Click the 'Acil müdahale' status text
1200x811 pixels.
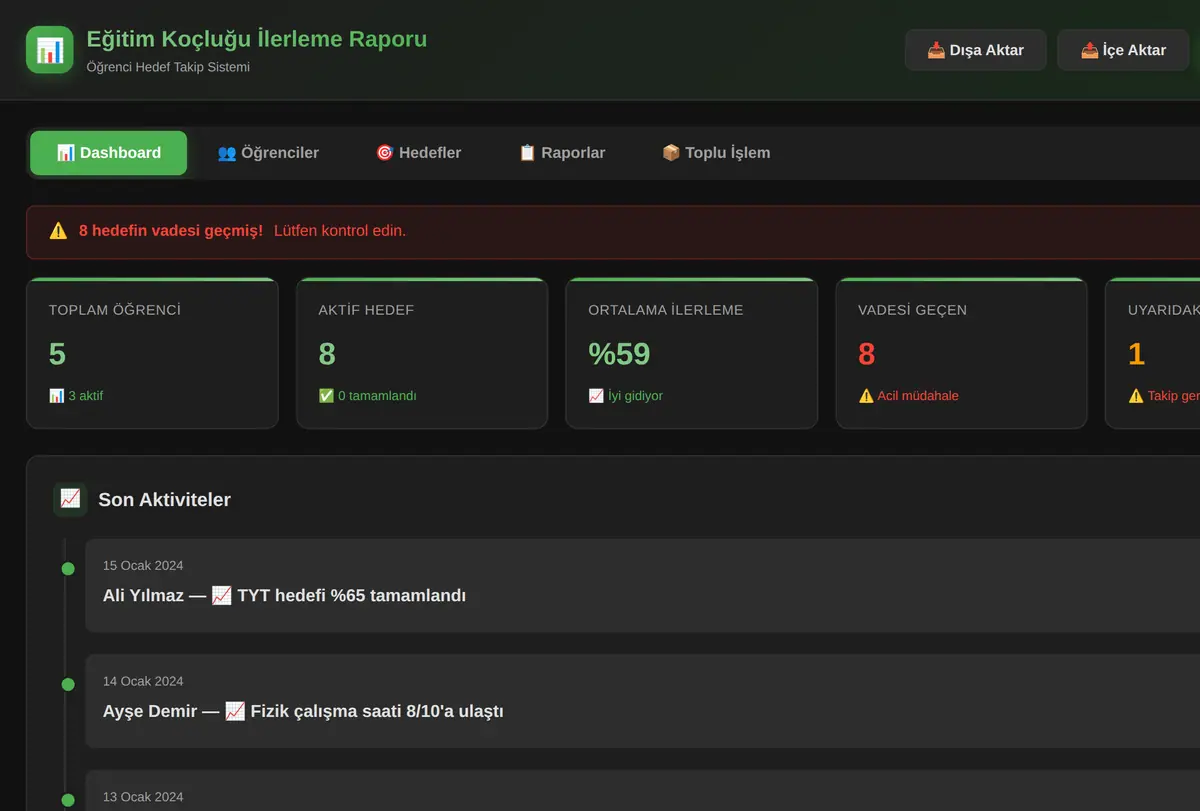pos(918,396)
